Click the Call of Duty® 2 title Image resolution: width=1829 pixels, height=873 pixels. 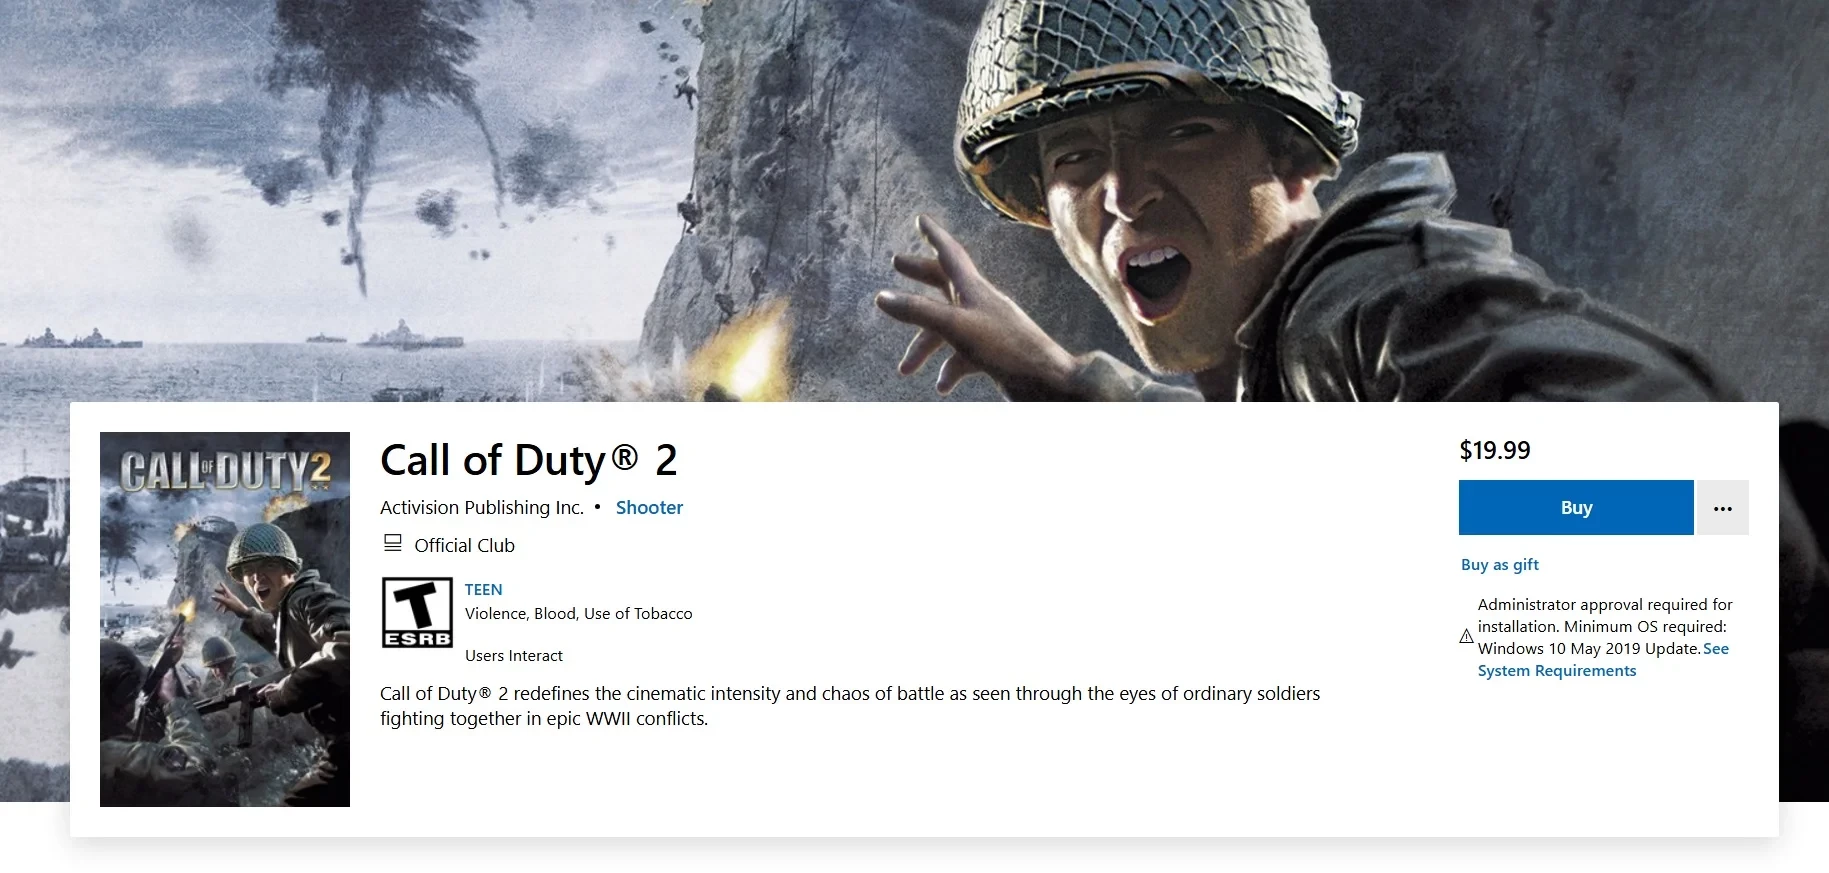[529, 460]
